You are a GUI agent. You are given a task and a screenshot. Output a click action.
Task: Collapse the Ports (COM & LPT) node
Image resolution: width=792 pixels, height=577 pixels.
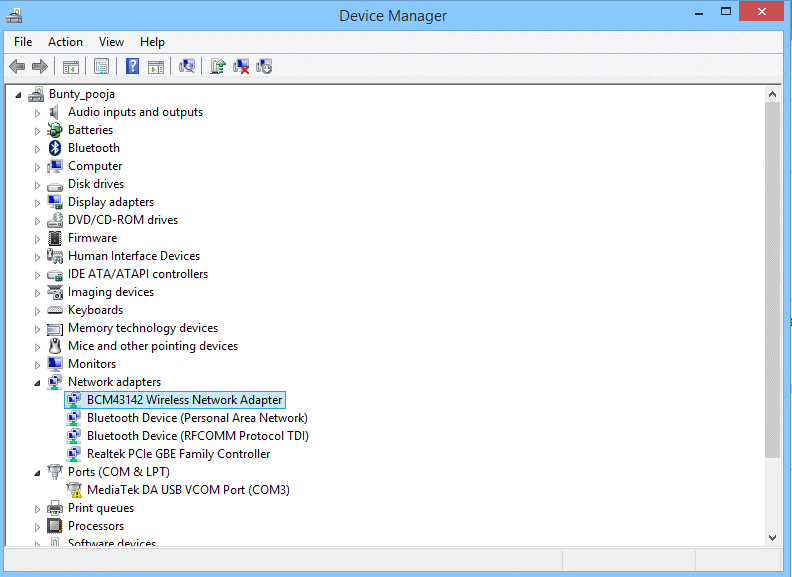pyautogui.click(x=38, y=472)
